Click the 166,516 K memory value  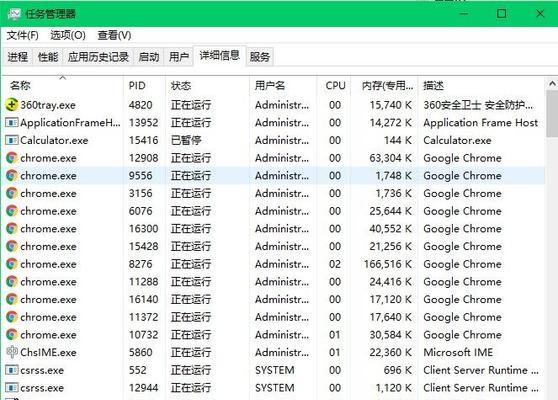[388, 264]
